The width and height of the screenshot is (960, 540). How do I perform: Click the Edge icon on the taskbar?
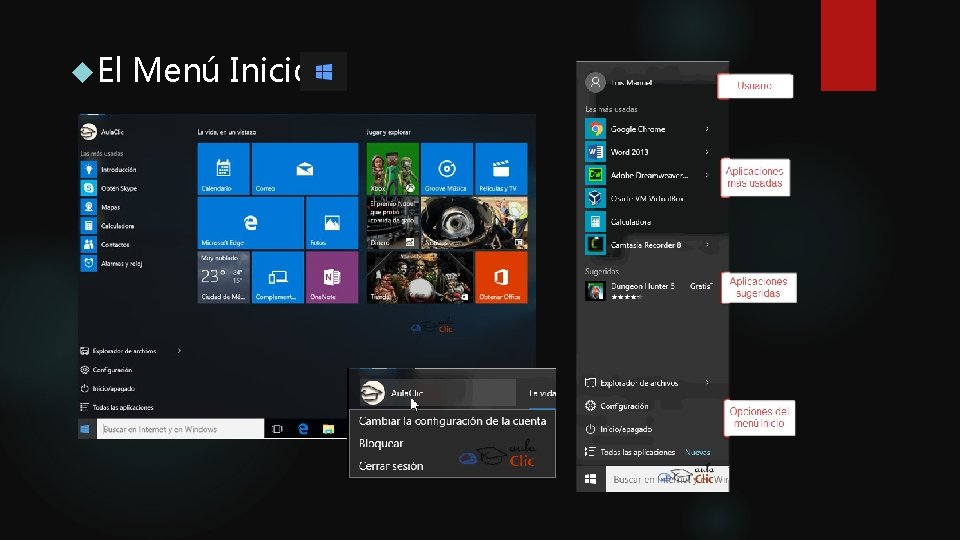coord(302,429)
